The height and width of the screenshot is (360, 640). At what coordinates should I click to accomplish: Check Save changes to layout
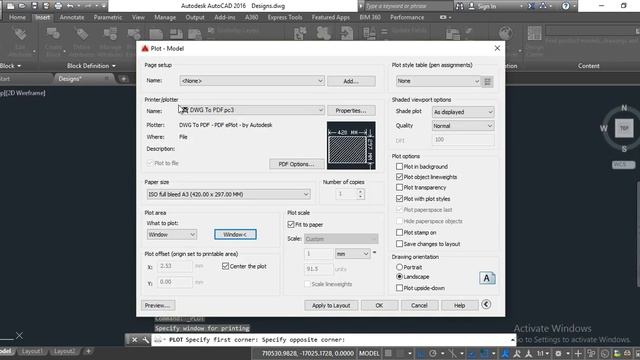(399, 244)
